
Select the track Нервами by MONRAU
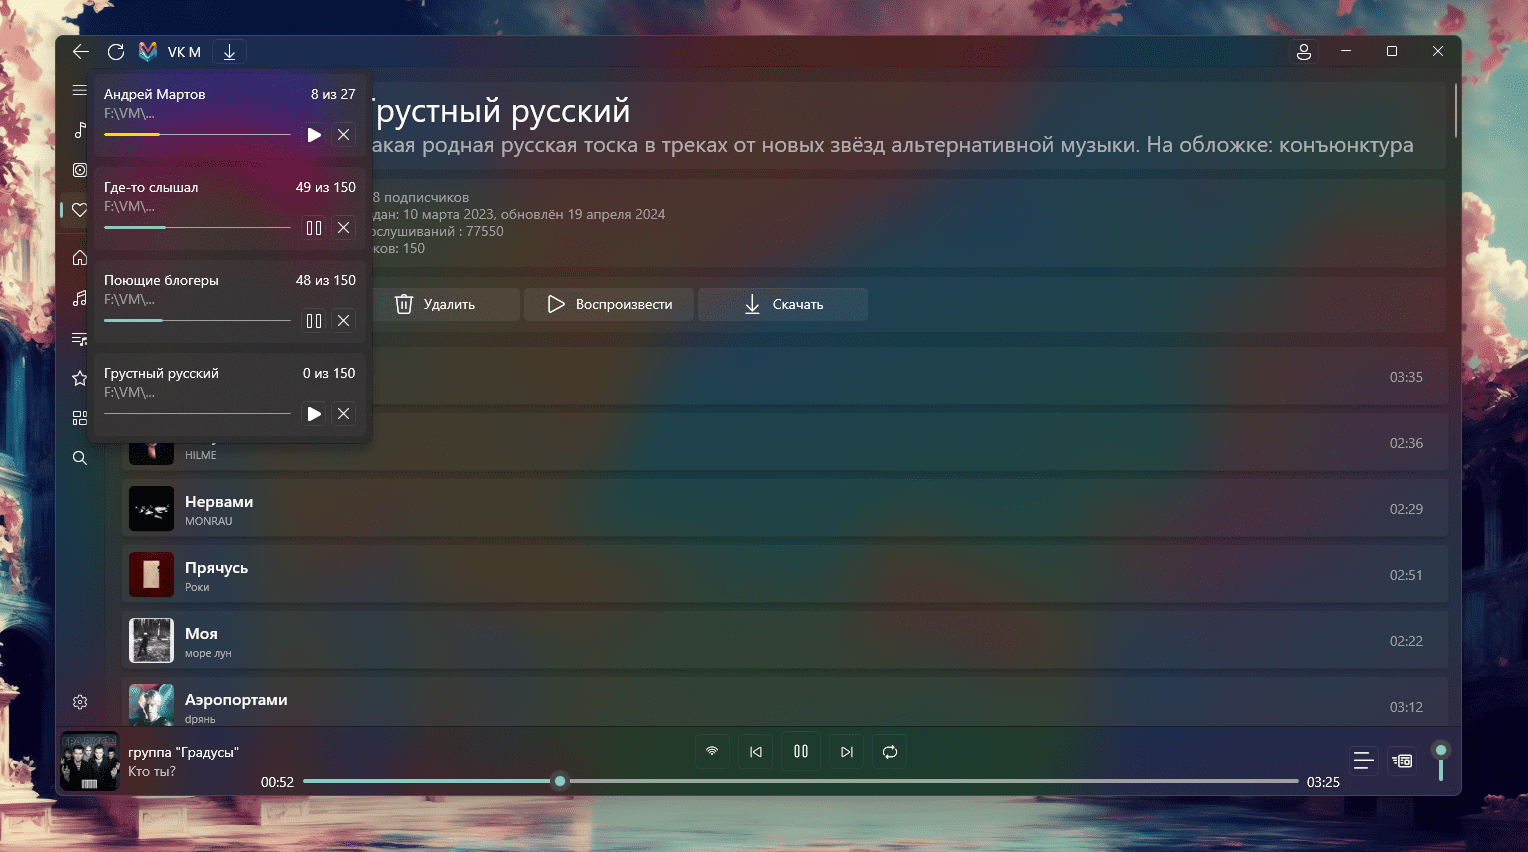[784, 509]
